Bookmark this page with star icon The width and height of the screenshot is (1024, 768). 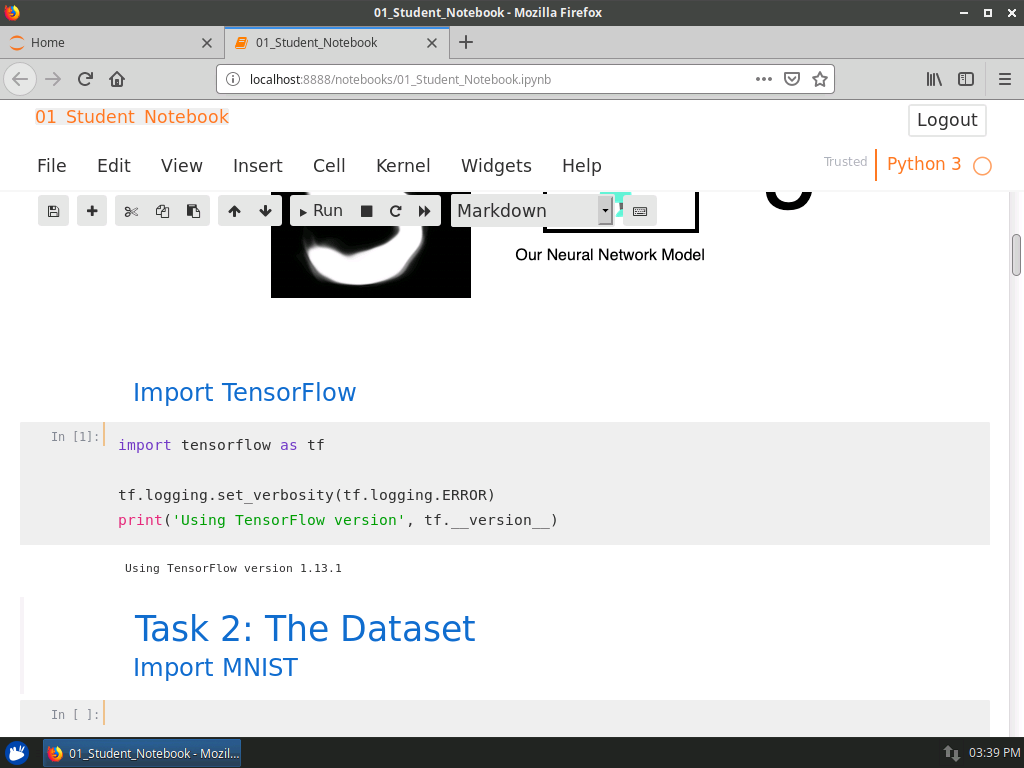pos(820,79)
